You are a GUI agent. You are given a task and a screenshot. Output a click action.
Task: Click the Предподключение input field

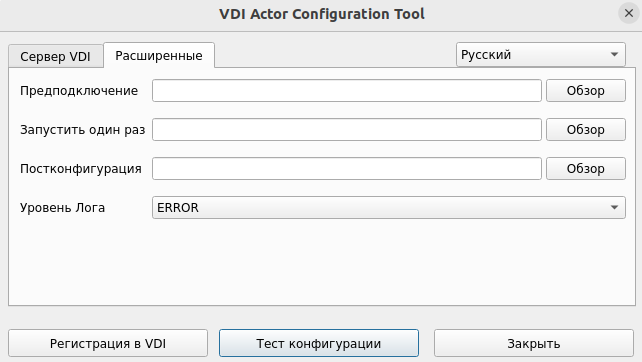tap(347, 90)
